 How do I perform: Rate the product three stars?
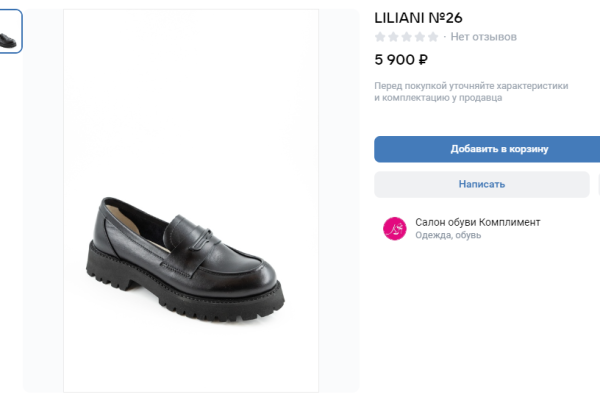point(406,37)
